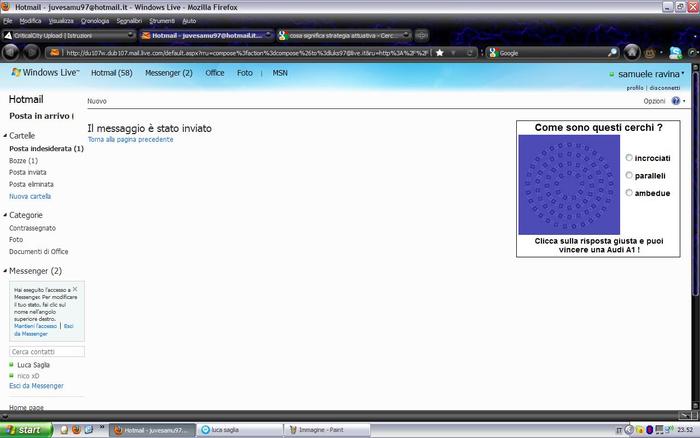Select the Hotmail juvesamu97 browser tab
Image resolution: width=700 pixels, height=438 pixels.
click(206, 35)
